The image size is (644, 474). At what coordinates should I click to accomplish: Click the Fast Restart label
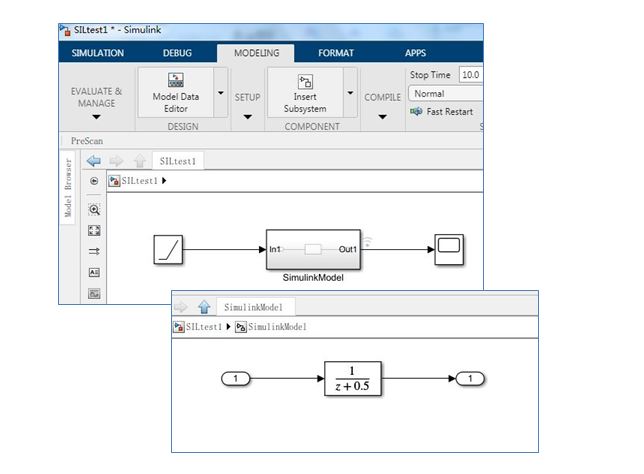click(450, 111)
